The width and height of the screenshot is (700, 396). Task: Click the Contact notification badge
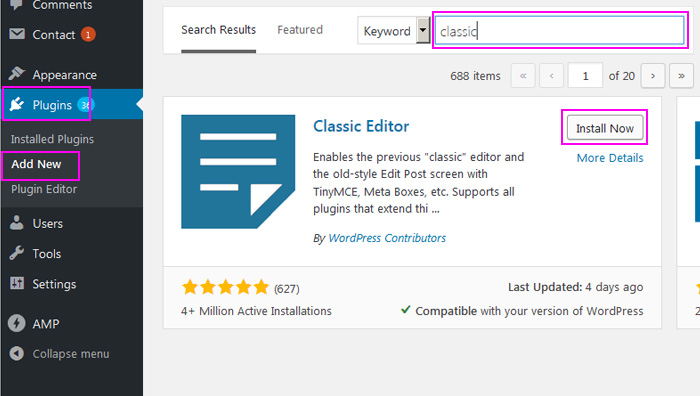[88, 34]
